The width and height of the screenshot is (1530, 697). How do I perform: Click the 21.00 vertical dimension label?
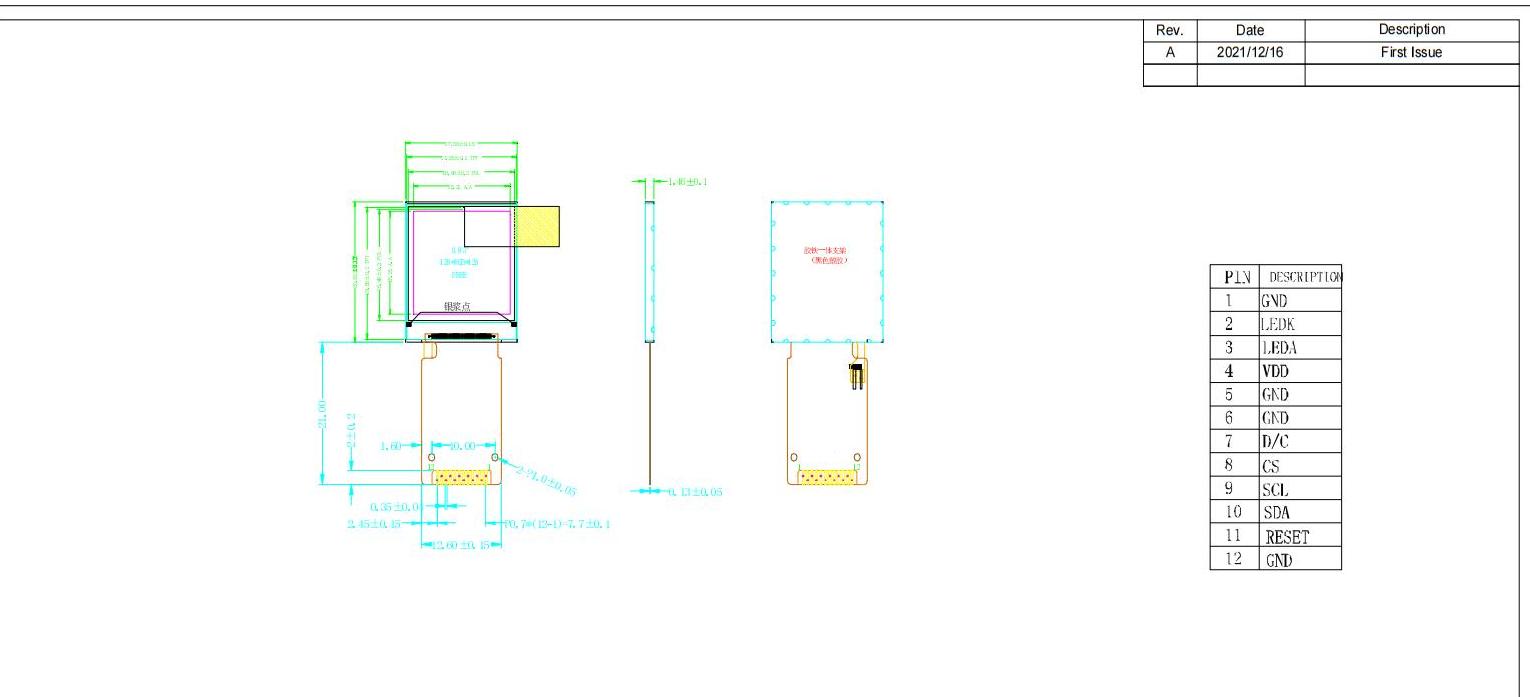(x=322, y=413)
